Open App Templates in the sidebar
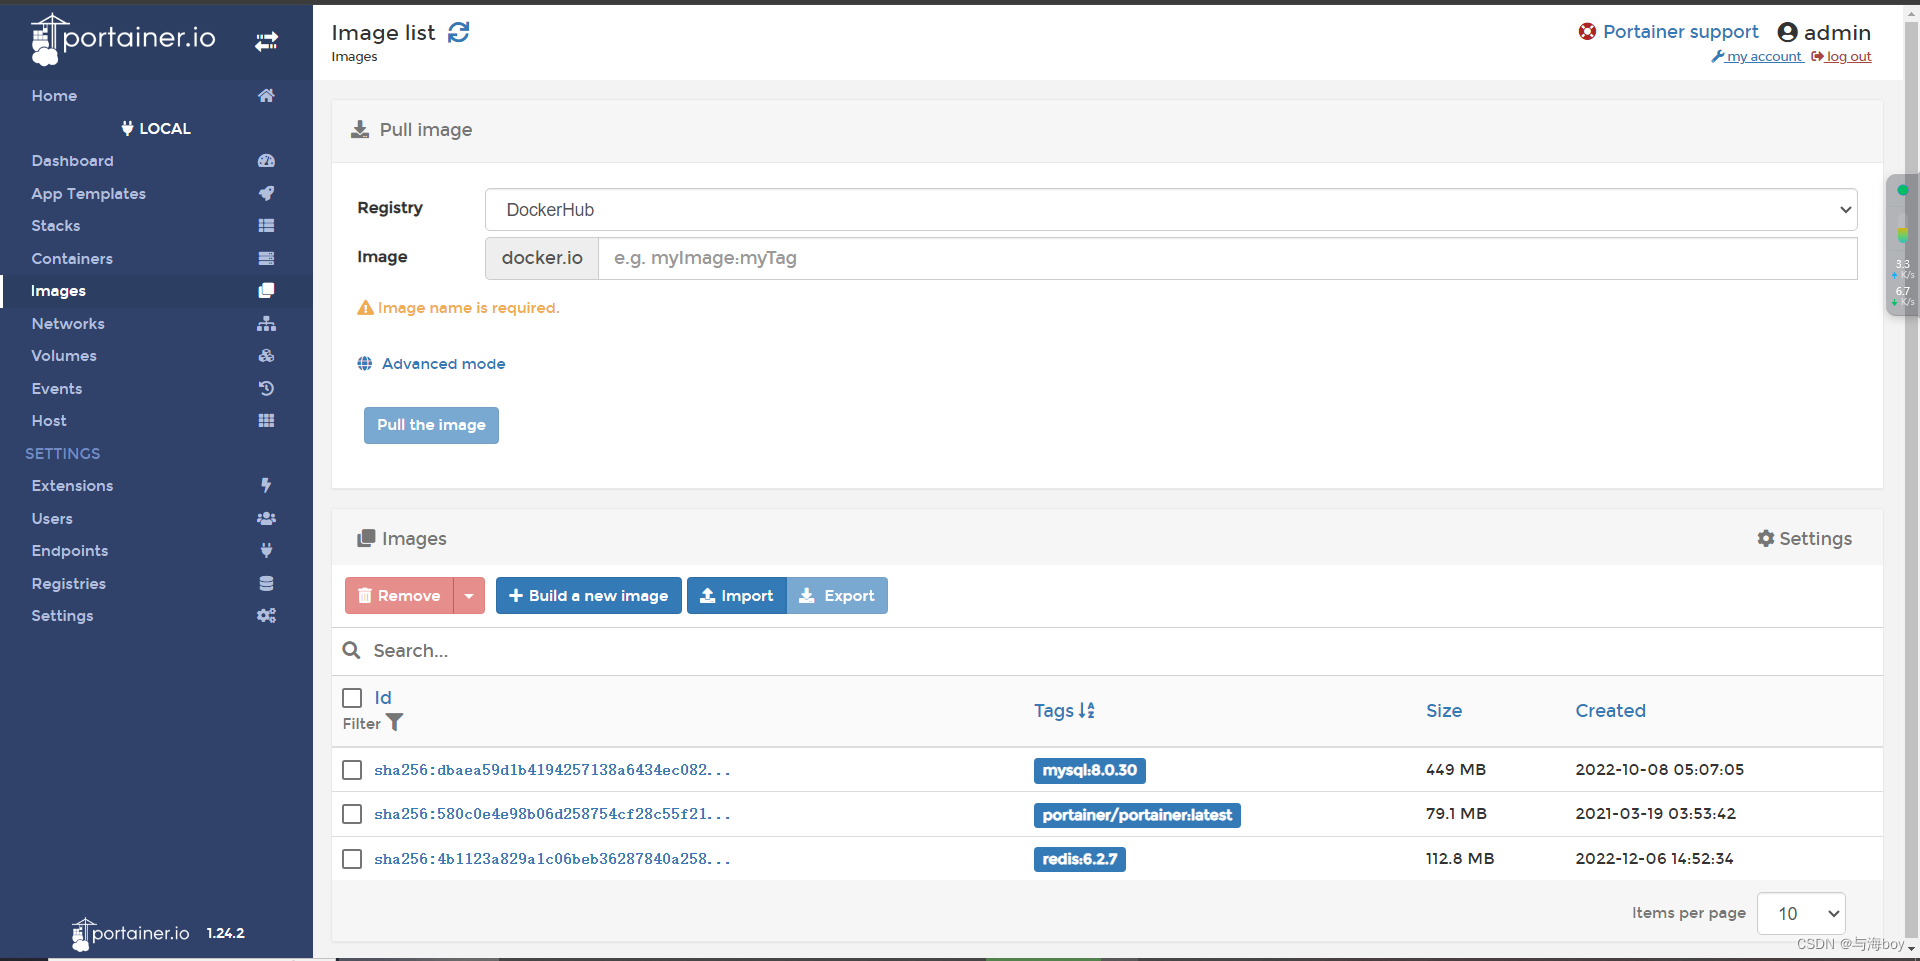This screenshot has width=1920, height=961. 88,194
